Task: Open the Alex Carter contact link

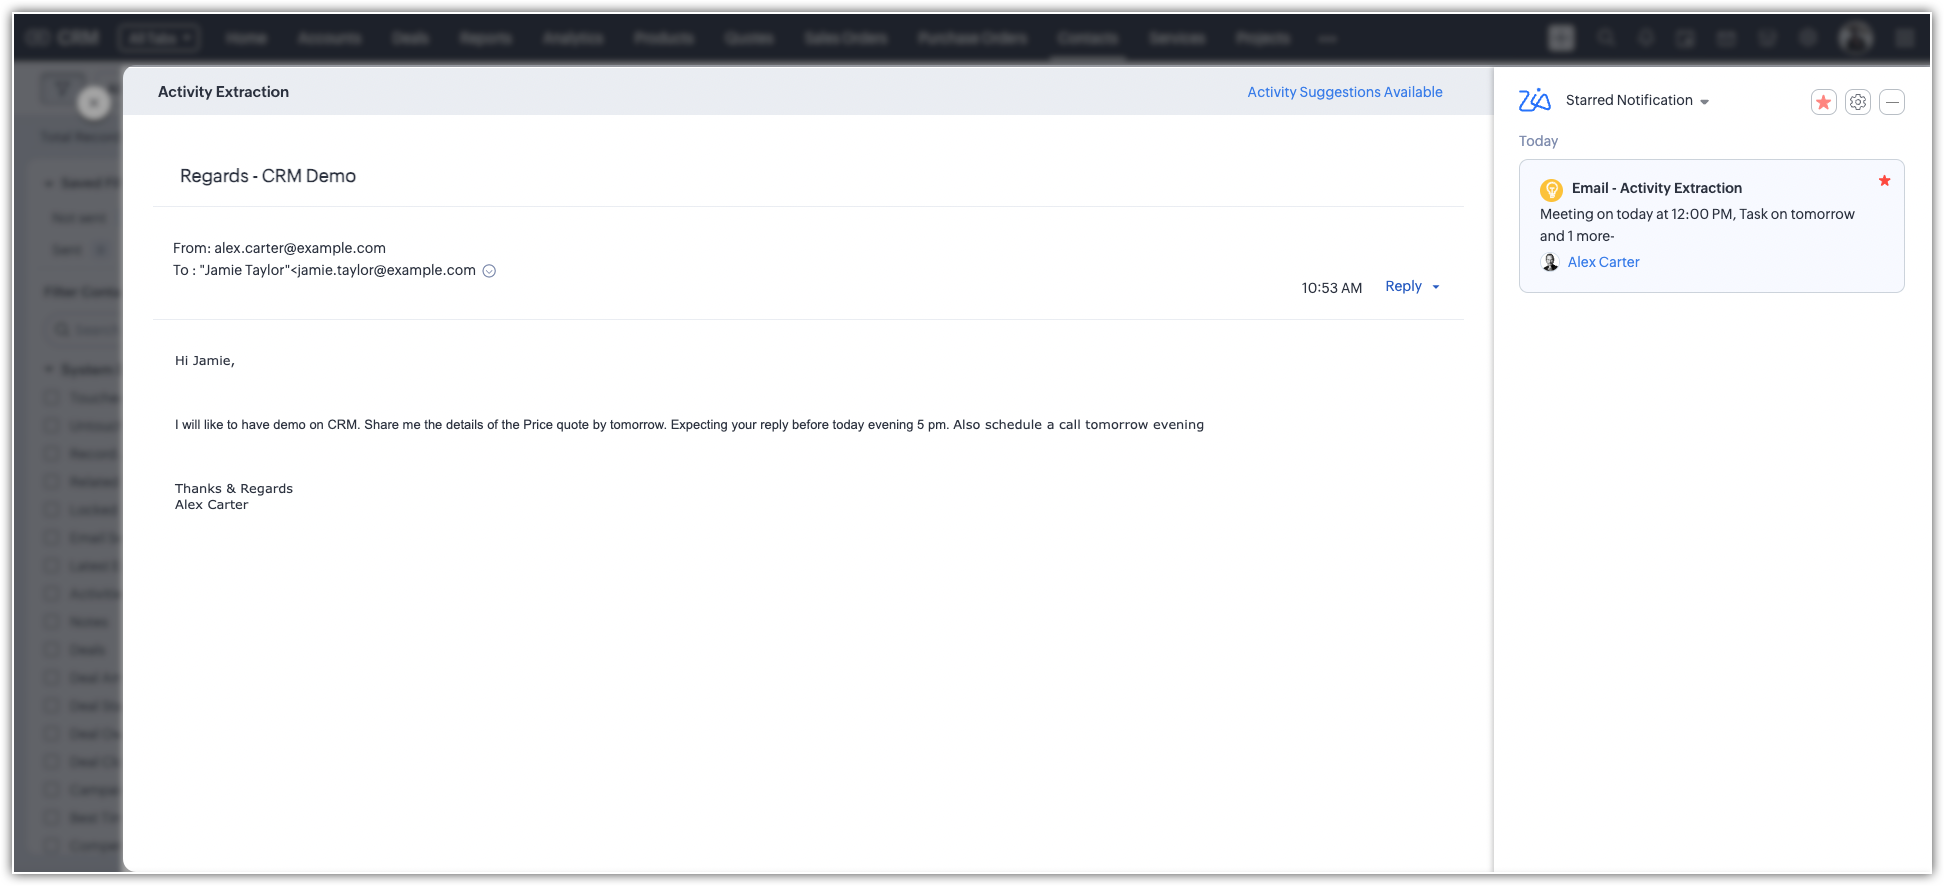Action: (1603, 262)
